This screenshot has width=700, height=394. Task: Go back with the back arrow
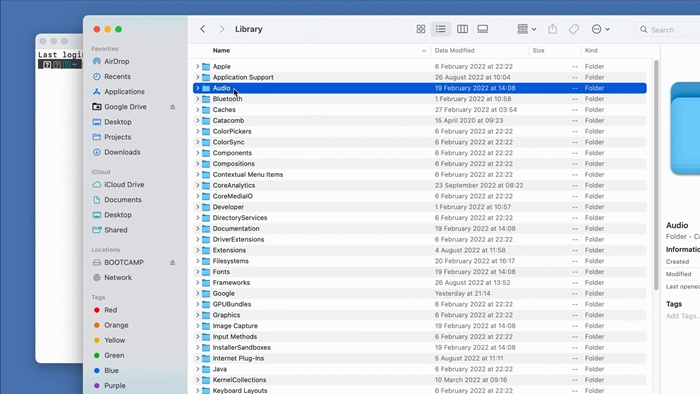point(203,29)
